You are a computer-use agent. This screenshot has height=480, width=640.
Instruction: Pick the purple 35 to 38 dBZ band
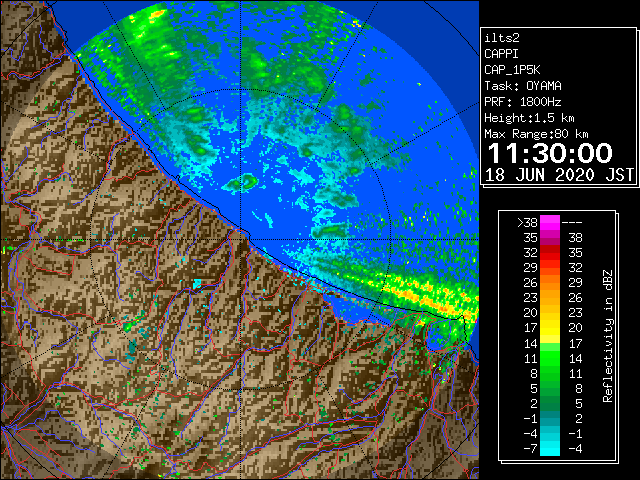coord(550,238)
